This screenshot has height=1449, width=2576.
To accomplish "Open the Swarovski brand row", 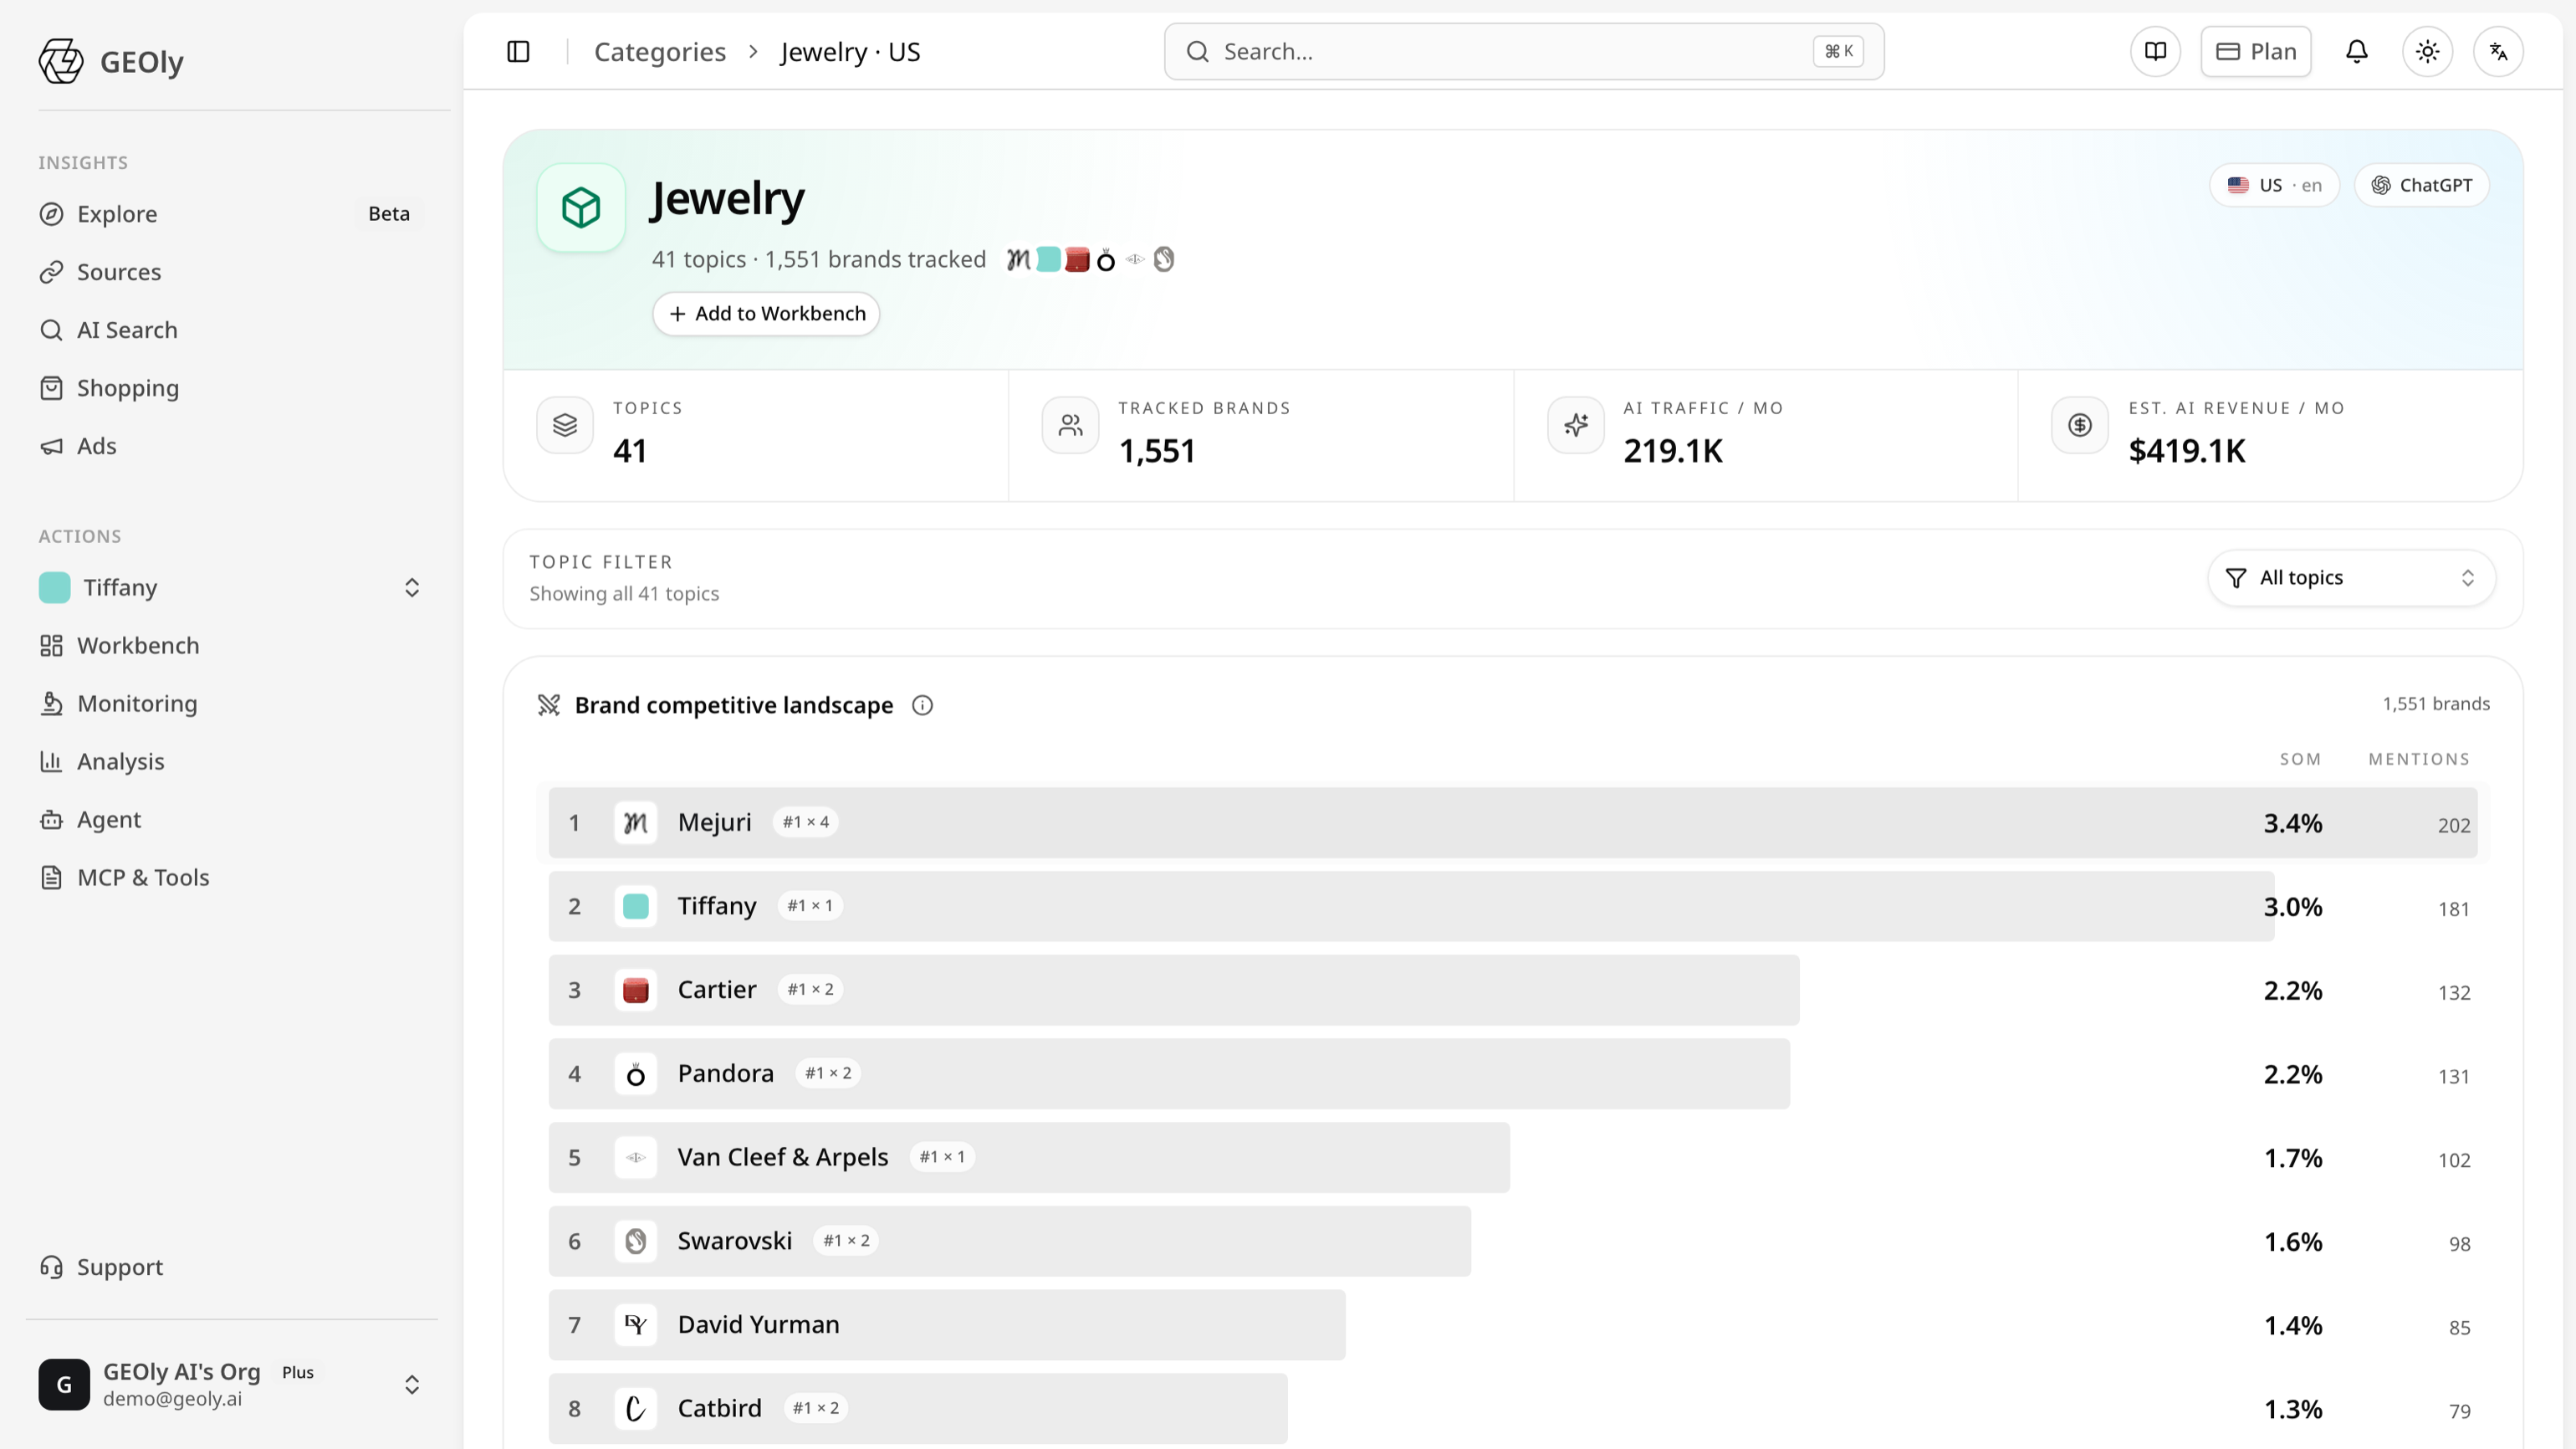I will pos(1513,1241).
